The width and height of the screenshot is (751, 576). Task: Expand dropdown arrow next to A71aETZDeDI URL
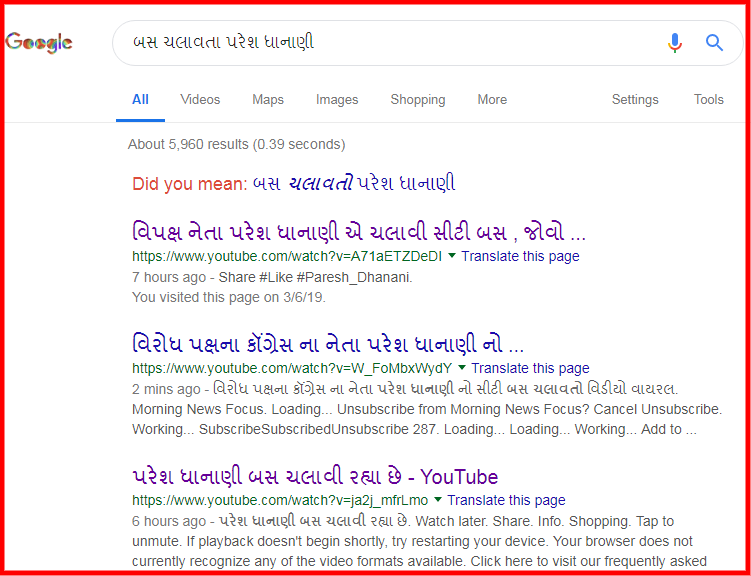(451, 256)
